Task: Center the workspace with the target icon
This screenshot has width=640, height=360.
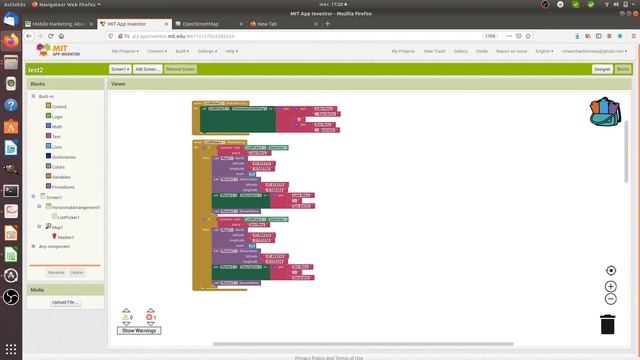Action: 611,270
